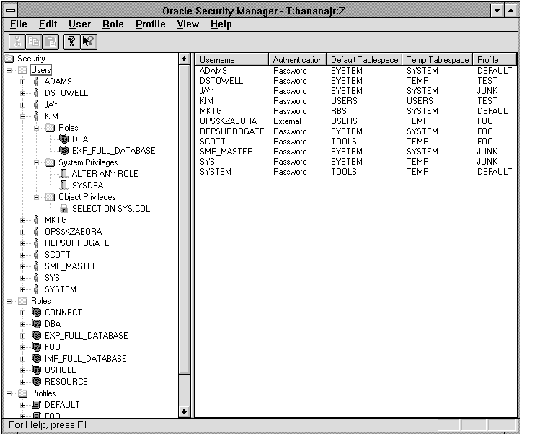Select the Security root folder icon

point(9,58)
